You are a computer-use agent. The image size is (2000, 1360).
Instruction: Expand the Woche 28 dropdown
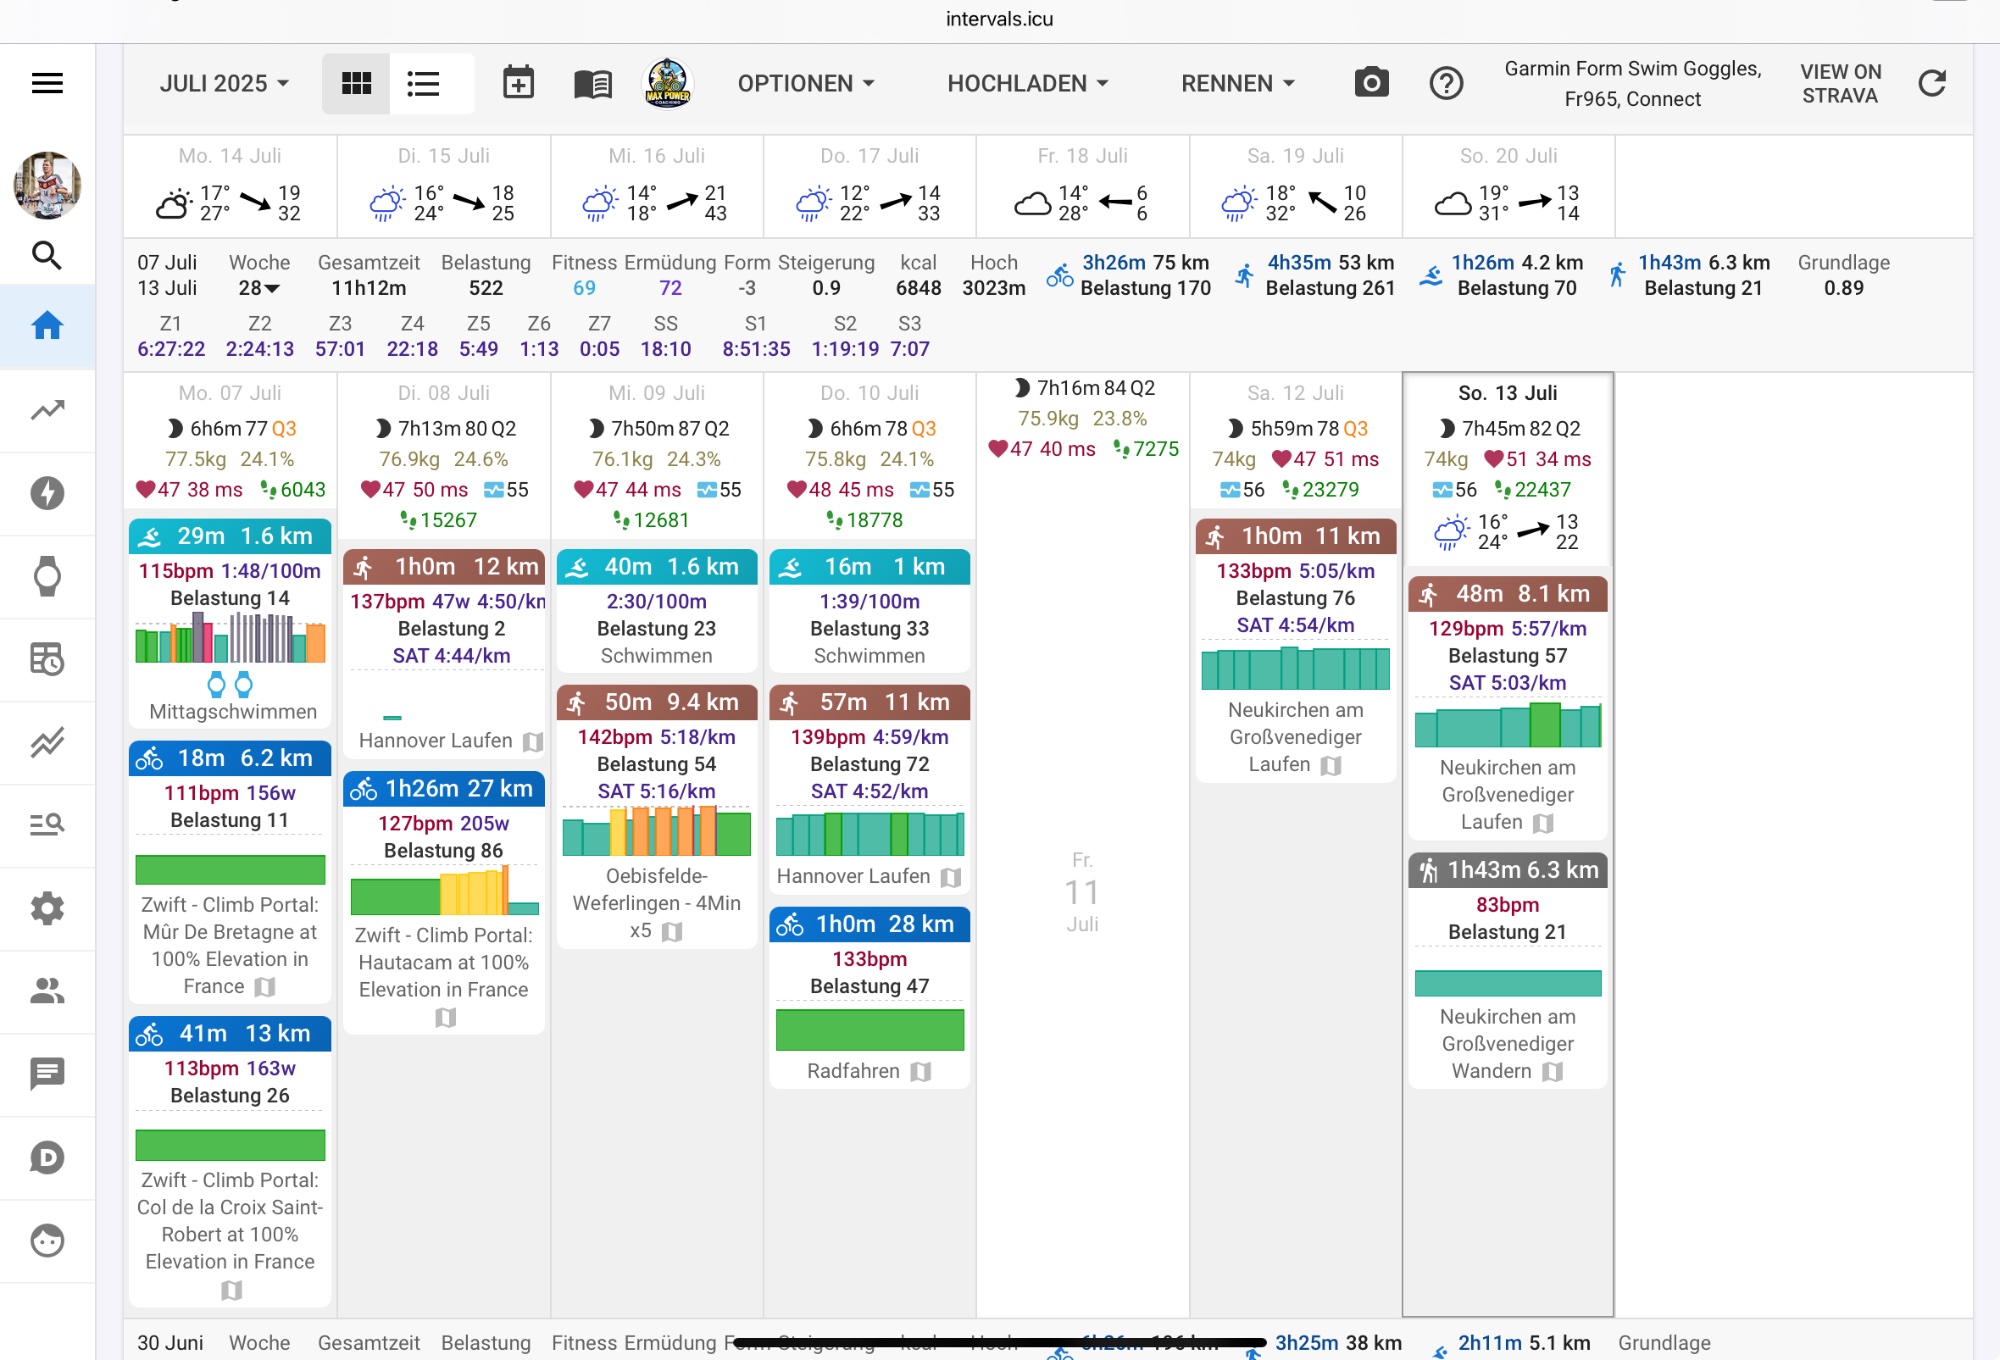point(259,288)
